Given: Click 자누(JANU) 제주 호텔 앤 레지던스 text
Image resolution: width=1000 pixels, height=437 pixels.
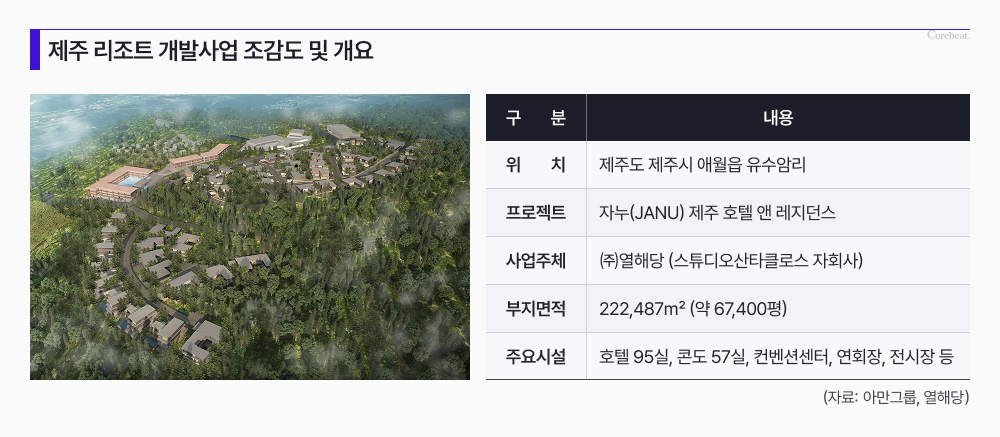Looking at the screenshot, I should [717, 213].
